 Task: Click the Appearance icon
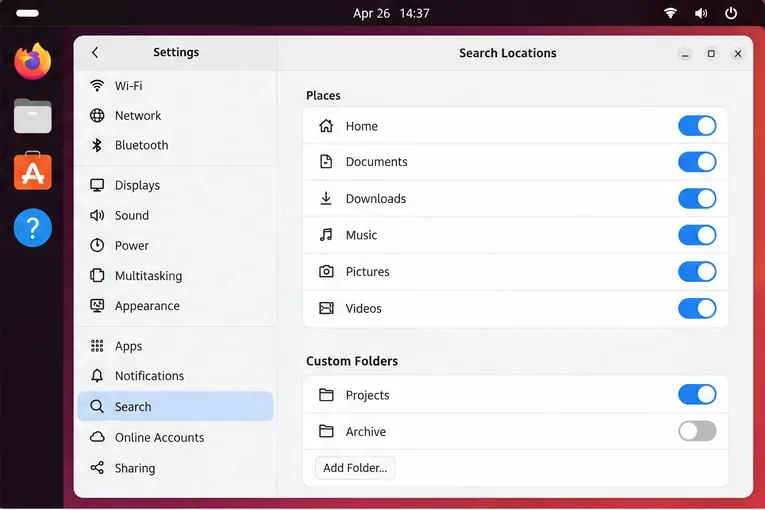(x=97, y=306)
